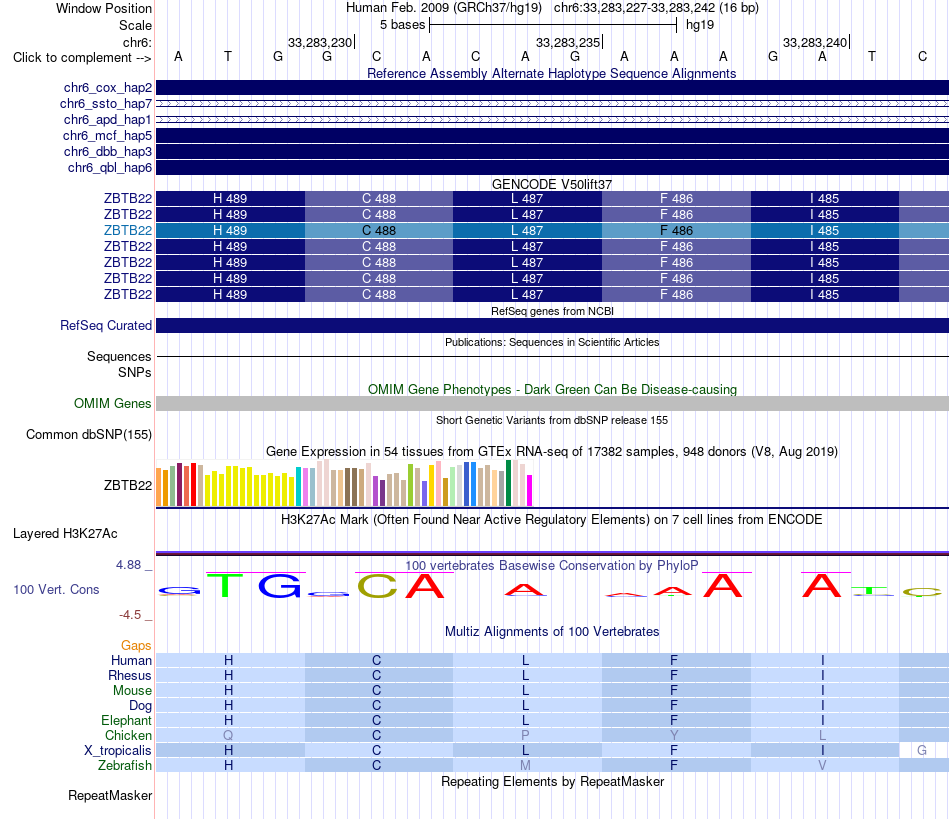This screenshot has width=950, height=819.
Task: Click I 485 codon in highlighted ZBTB22 row
Action: coord(825,231)
